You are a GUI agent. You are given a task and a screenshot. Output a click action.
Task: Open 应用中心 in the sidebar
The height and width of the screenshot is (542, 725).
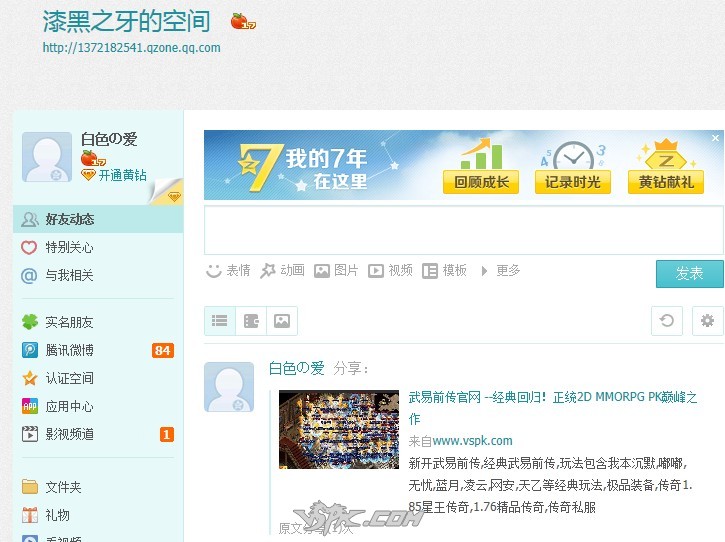pyautogui.click(x=98, y=406)
